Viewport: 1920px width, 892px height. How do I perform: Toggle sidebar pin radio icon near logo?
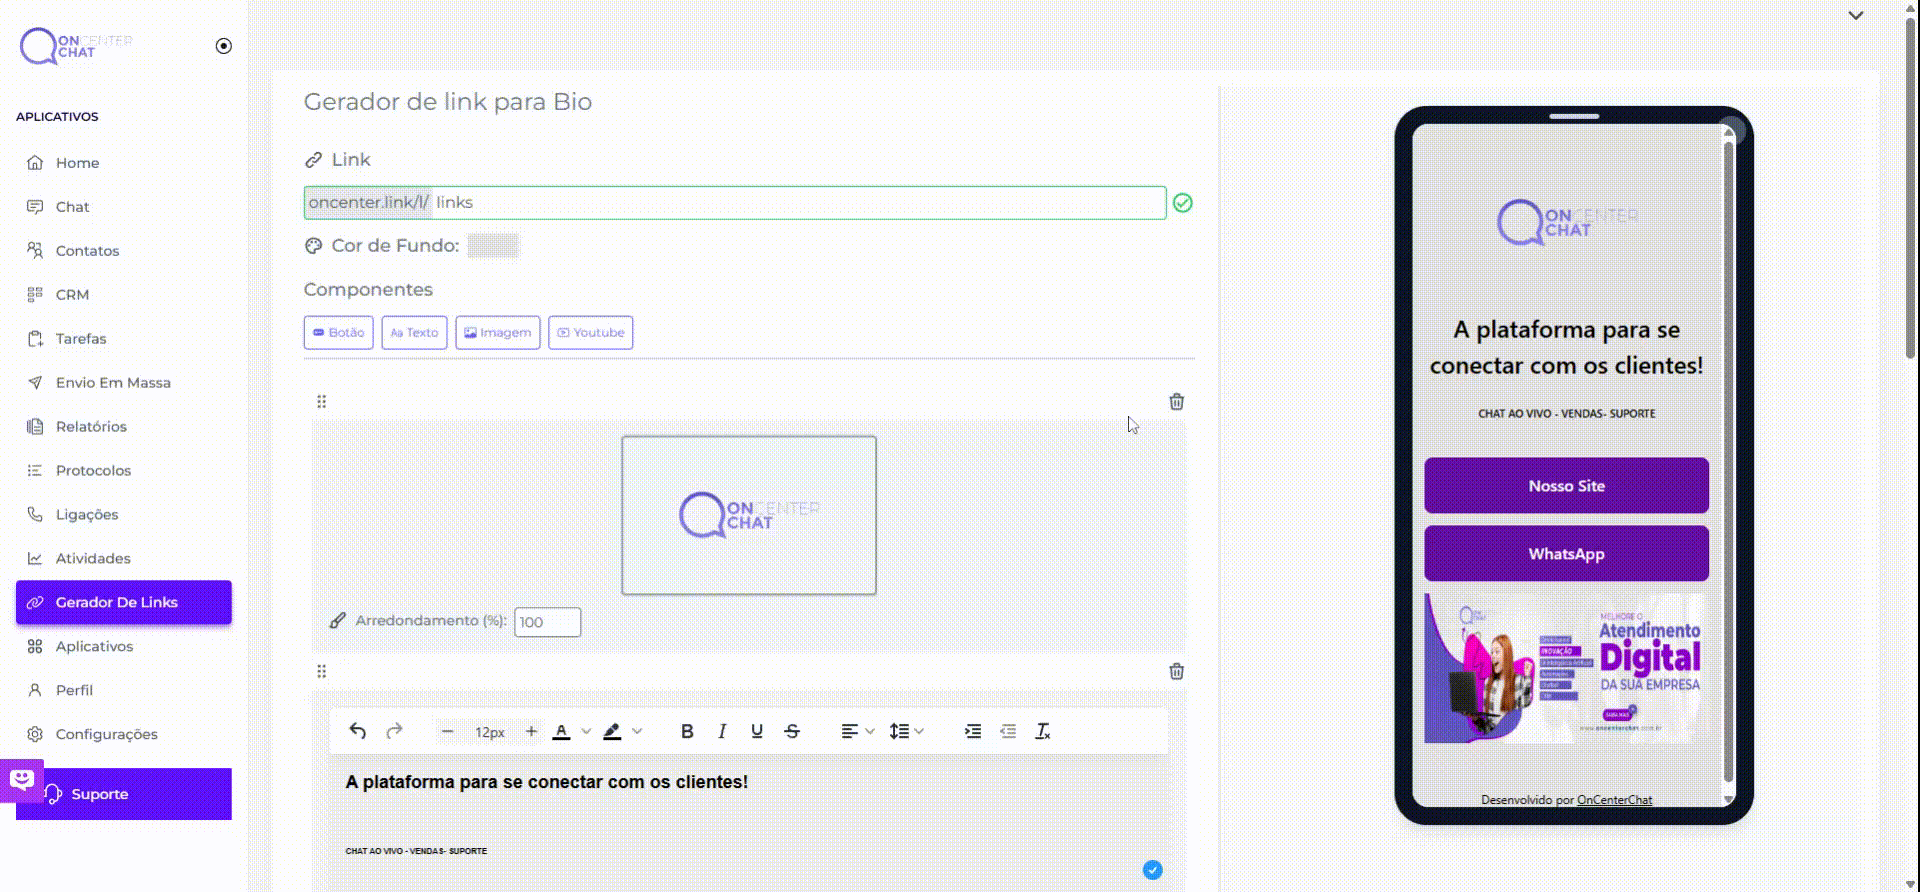coord(223,46)
